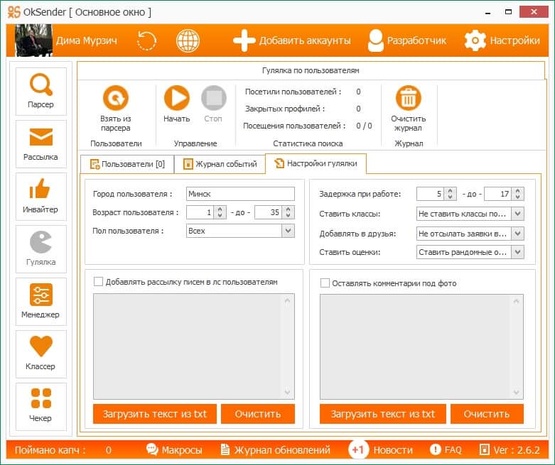Click Посетили пользователей statistic label
This screenshot has height=465, width=555.
point(293,92)
